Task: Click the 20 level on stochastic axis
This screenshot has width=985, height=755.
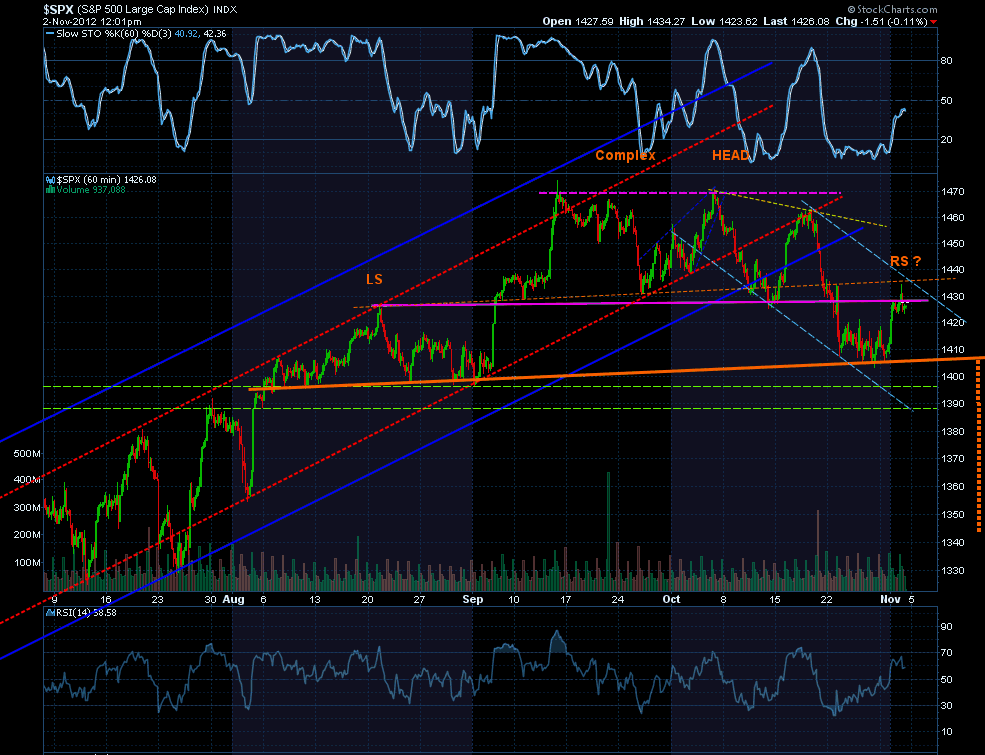Action: click(x=946, y=139)
